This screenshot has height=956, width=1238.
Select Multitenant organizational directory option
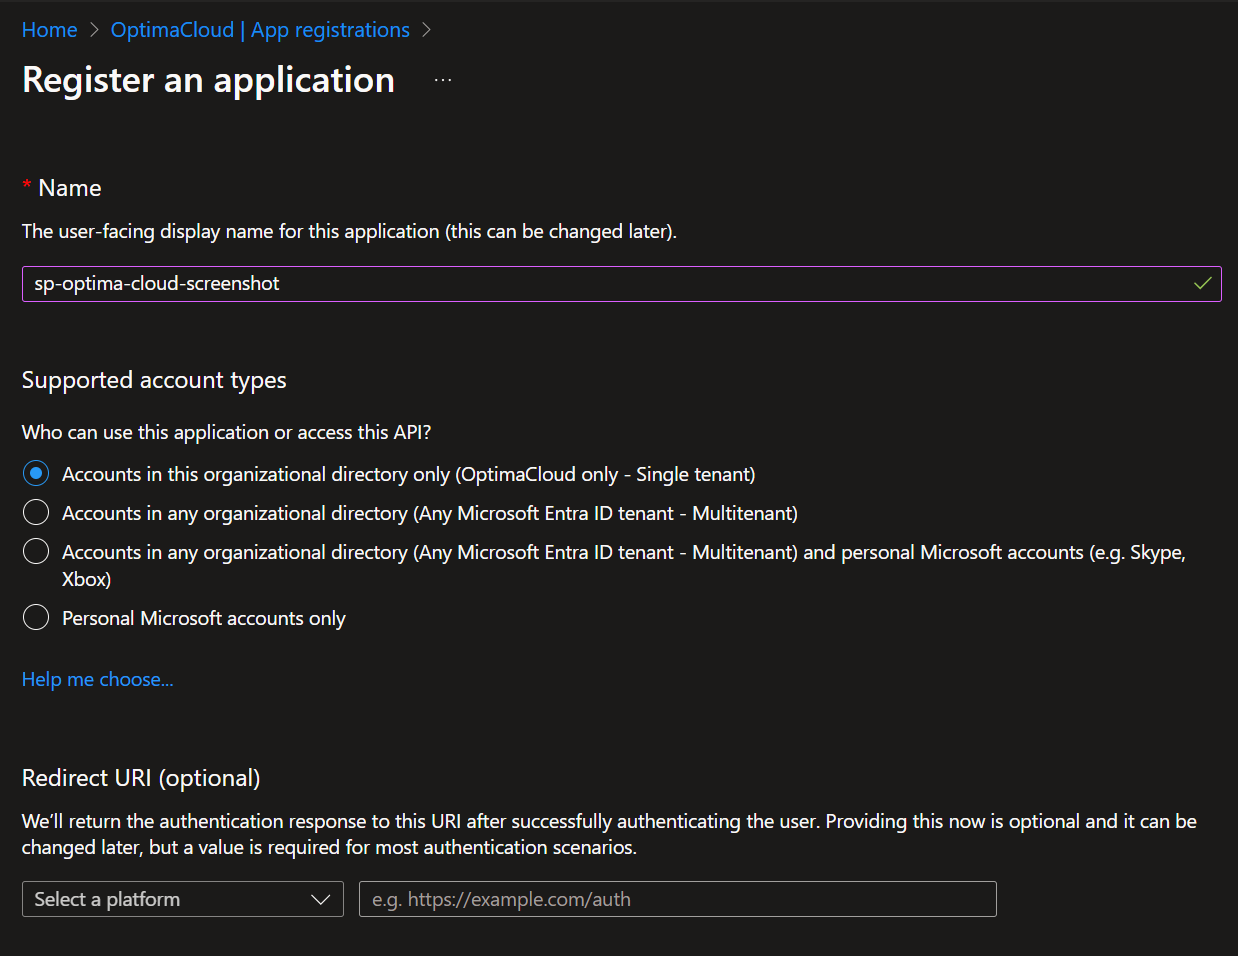coord(36,512)
